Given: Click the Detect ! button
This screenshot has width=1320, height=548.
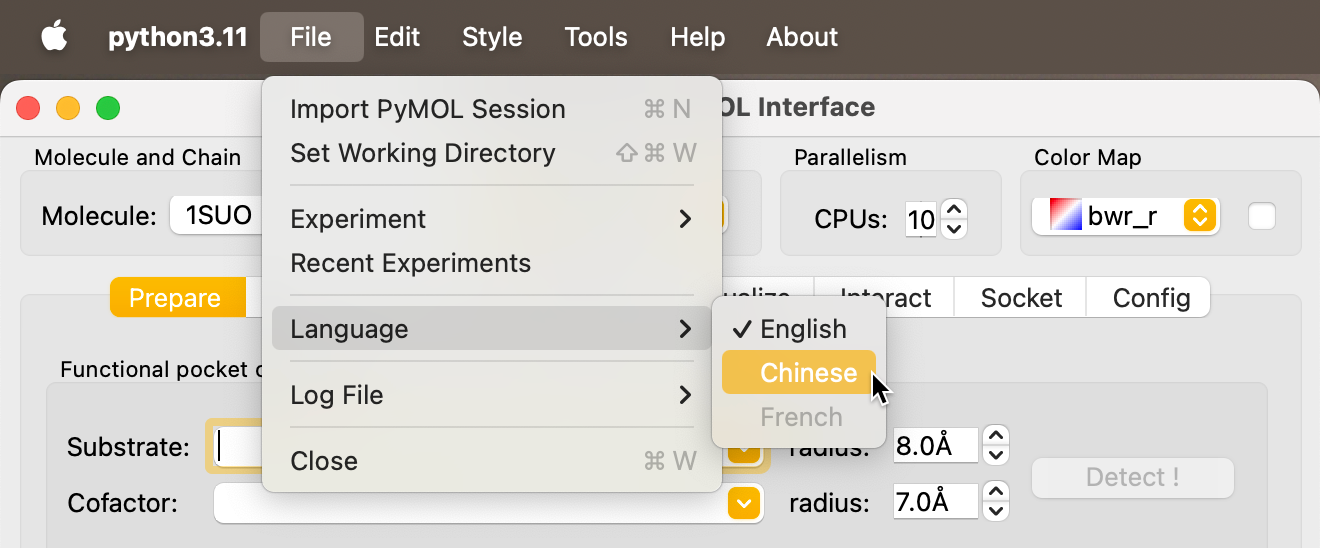Looking at the screenshot, I should point(1133,478).
